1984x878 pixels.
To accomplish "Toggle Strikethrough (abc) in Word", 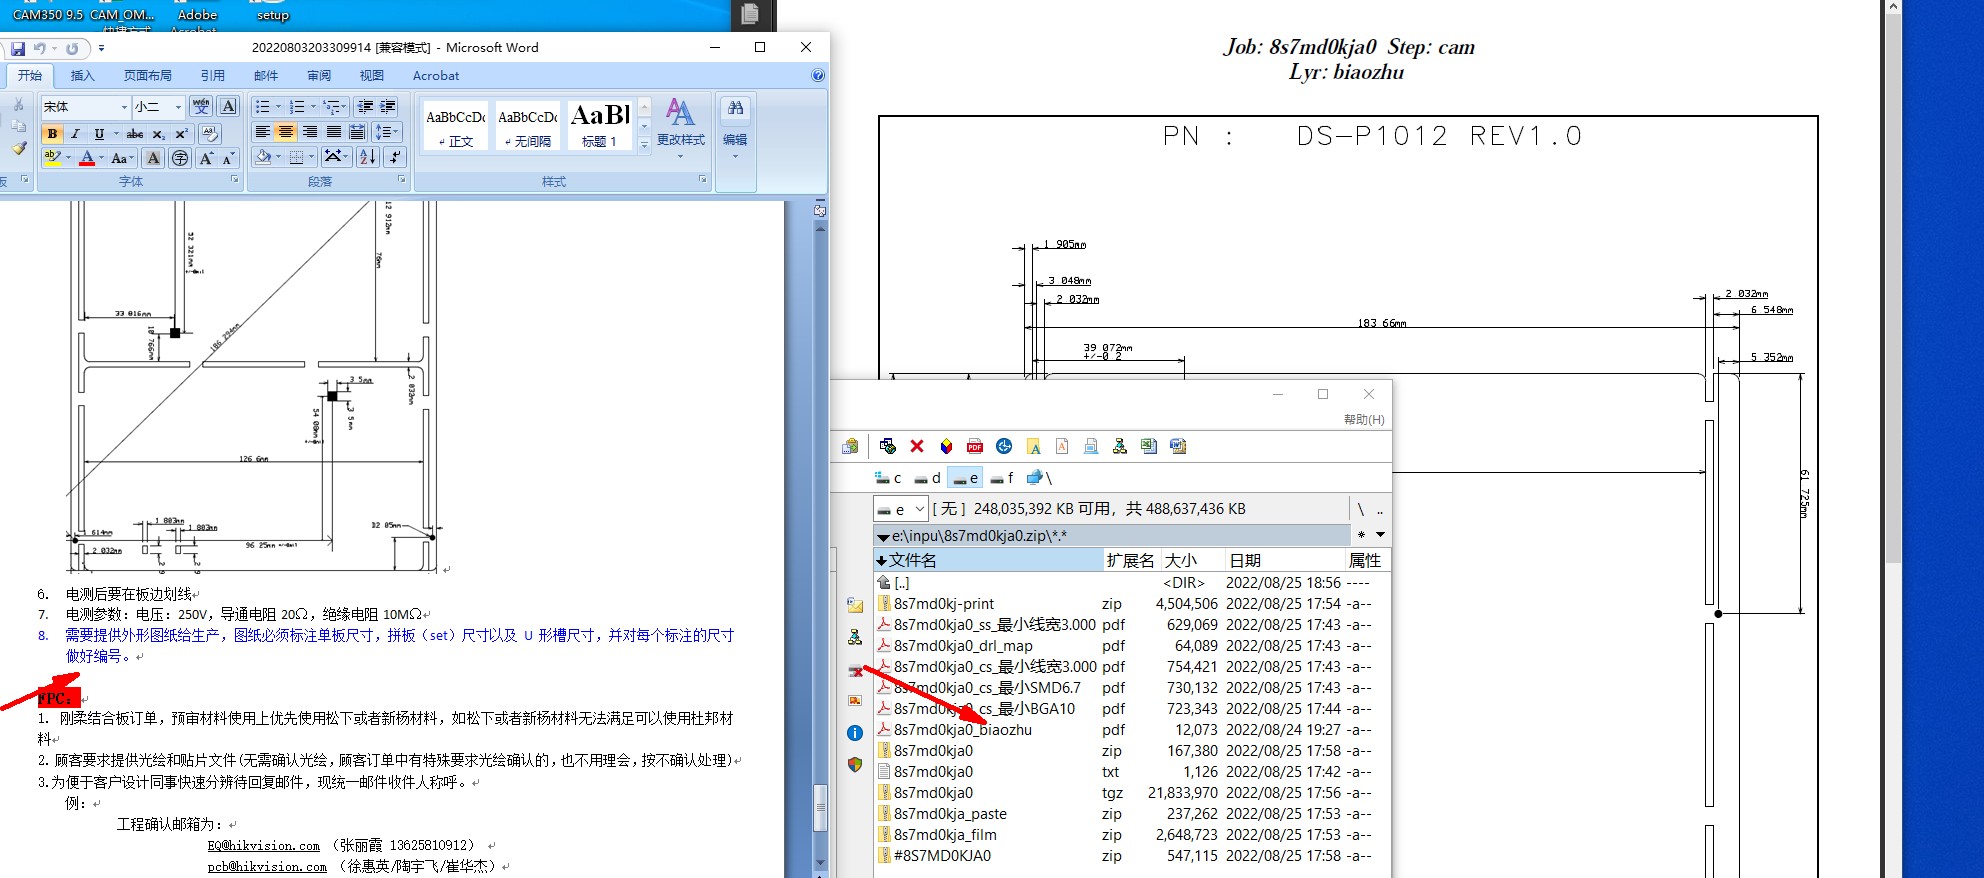I will coord(135,133).
